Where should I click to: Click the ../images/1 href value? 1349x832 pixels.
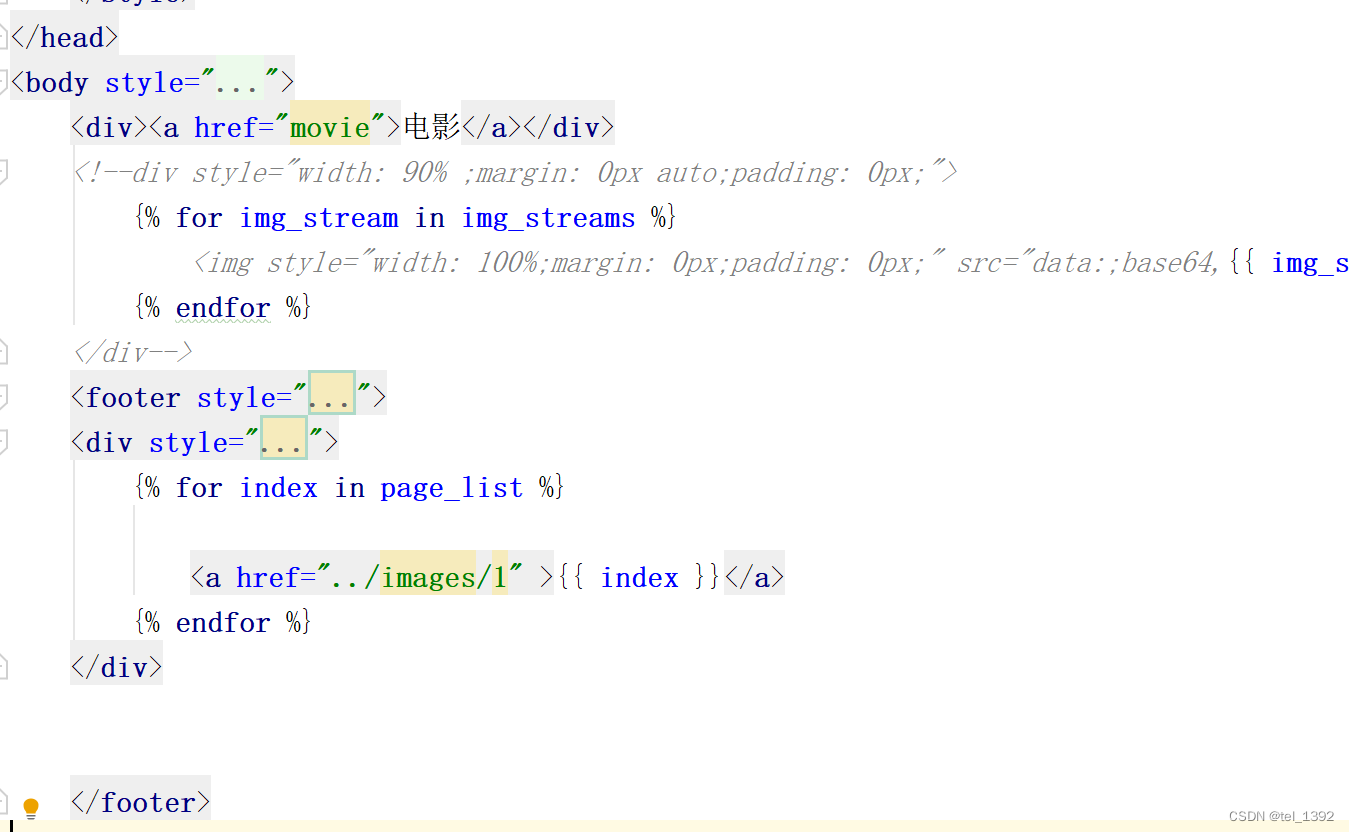coord(421,577)
